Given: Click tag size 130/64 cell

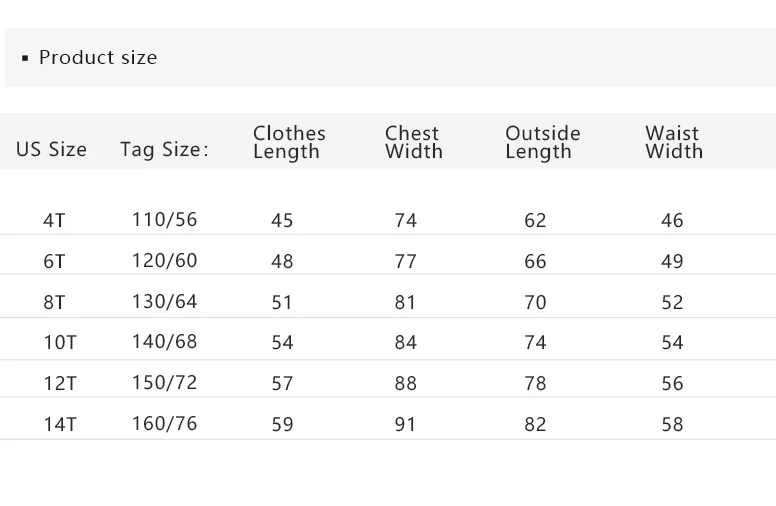Looking at the screenshot, I should (164, 302).
